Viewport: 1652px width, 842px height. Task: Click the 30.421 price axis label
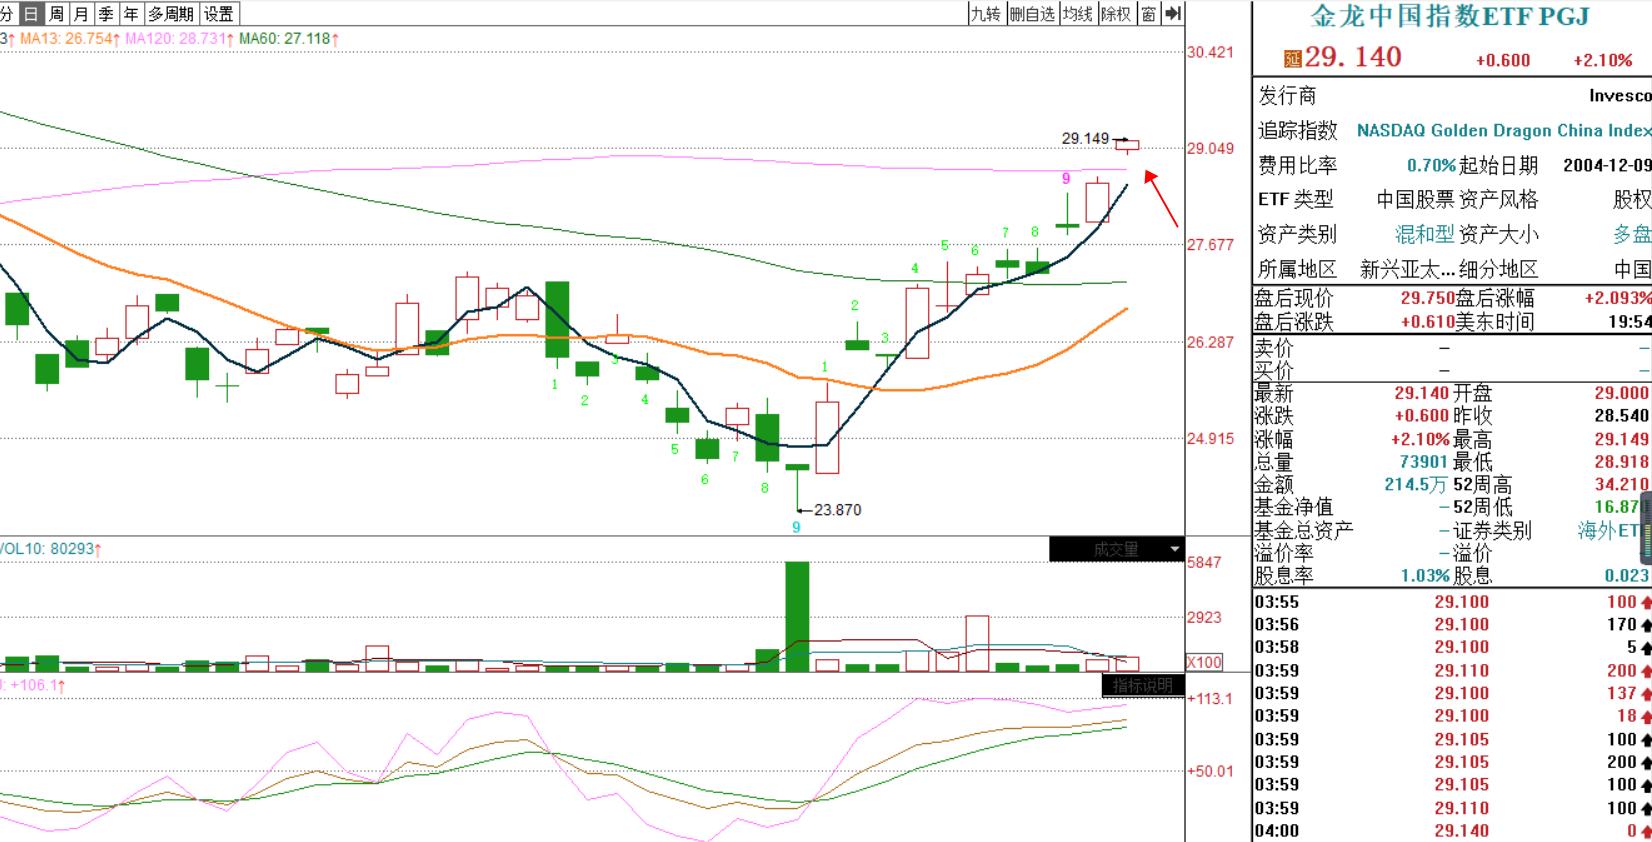1210,53
